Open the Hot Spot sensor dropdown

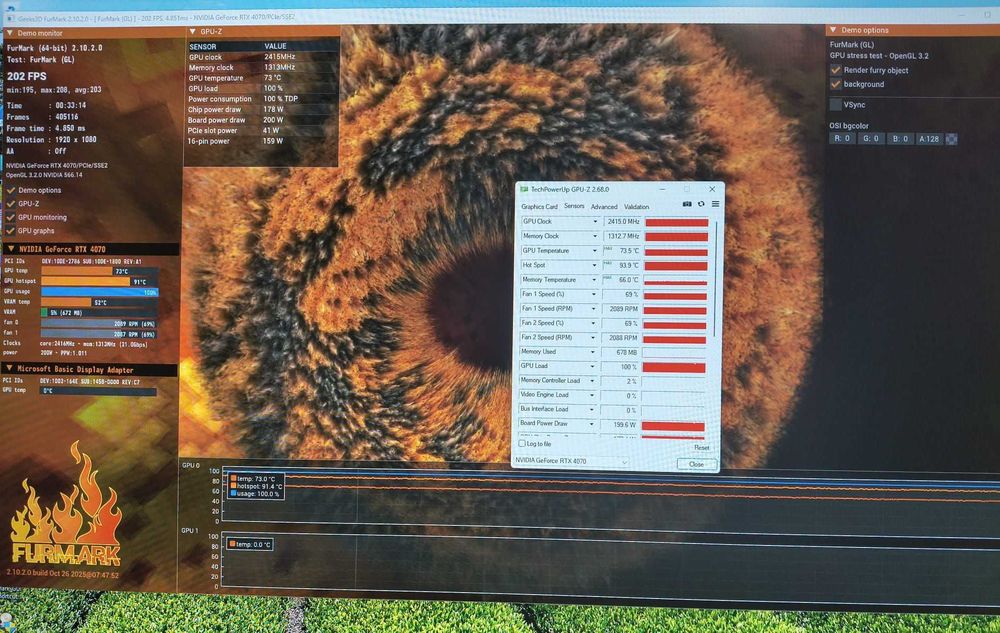tap(594, 265)
